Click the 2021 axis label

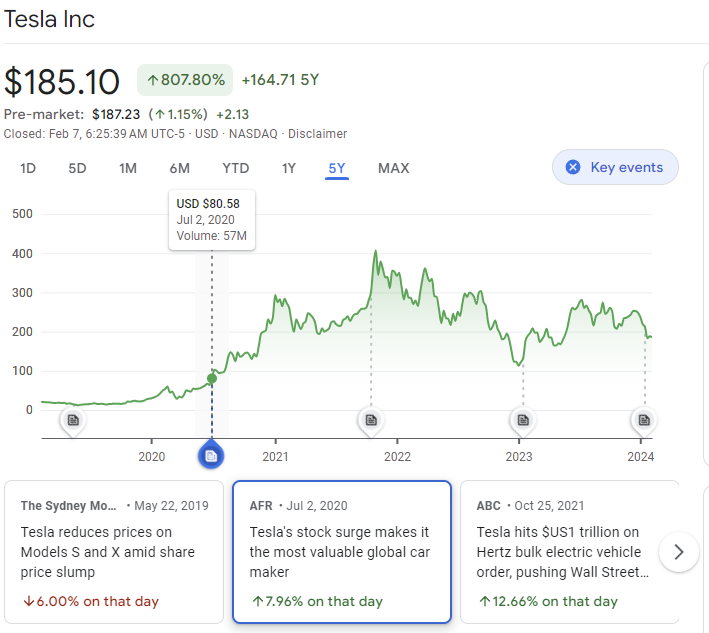click(275, 457)
